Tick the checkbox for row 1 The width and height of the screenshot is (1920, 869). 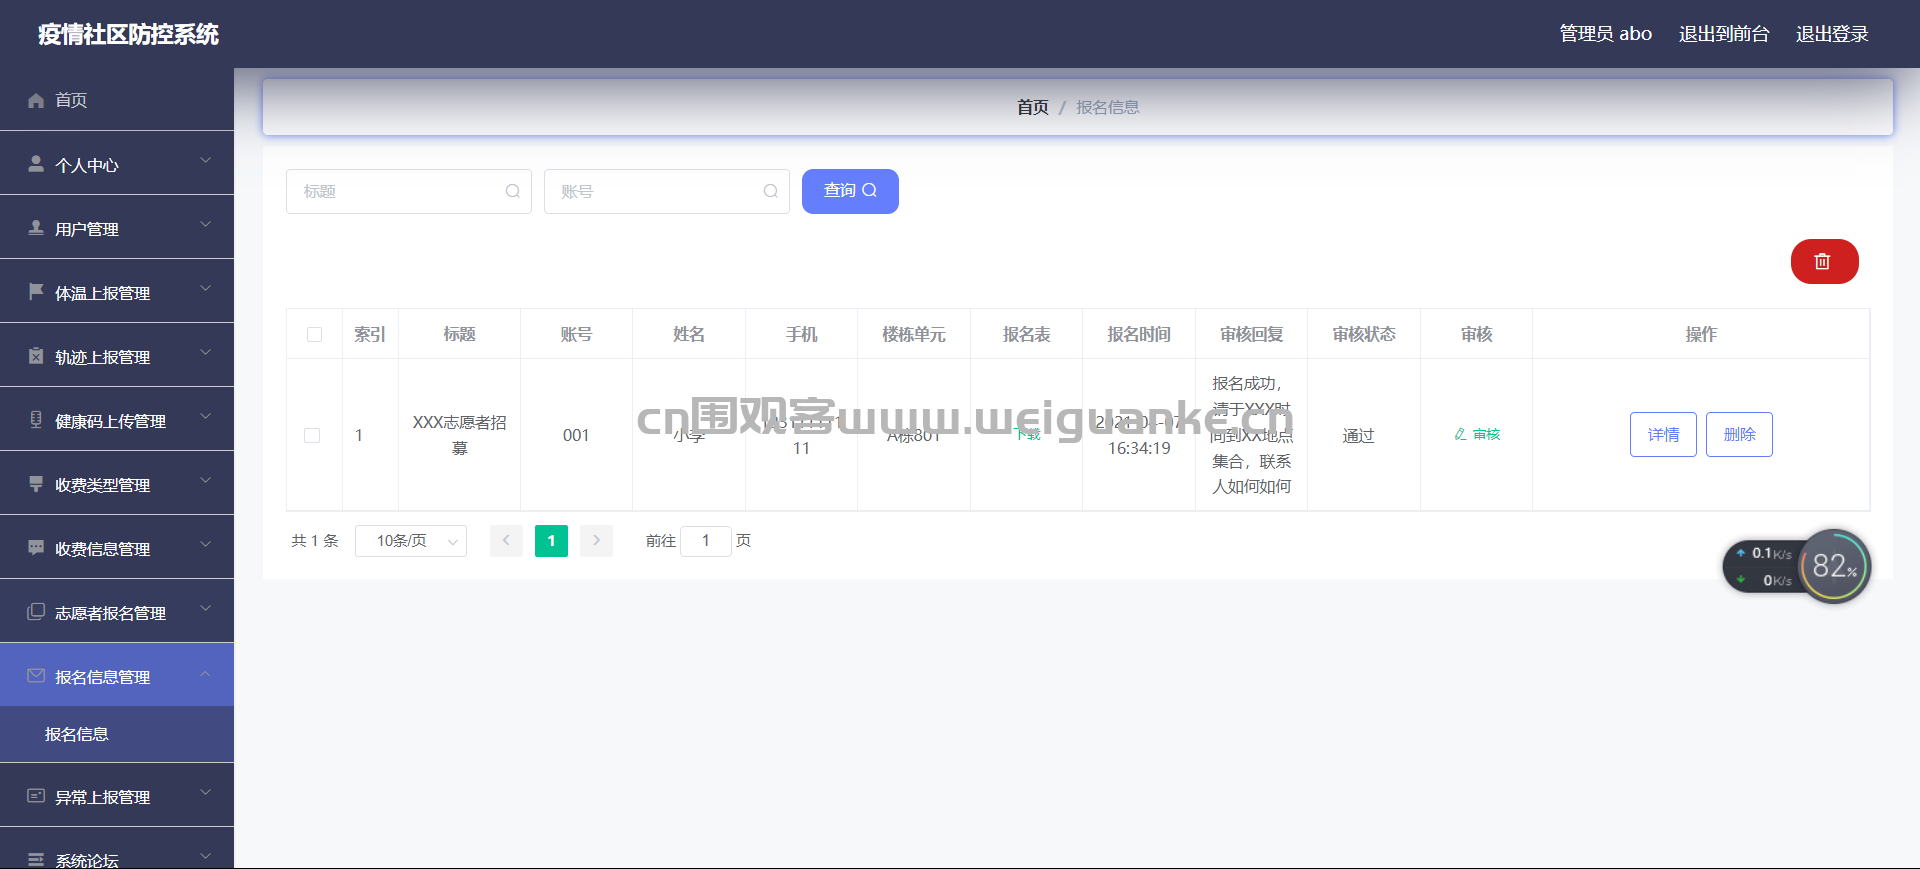[x=312, y=435]
